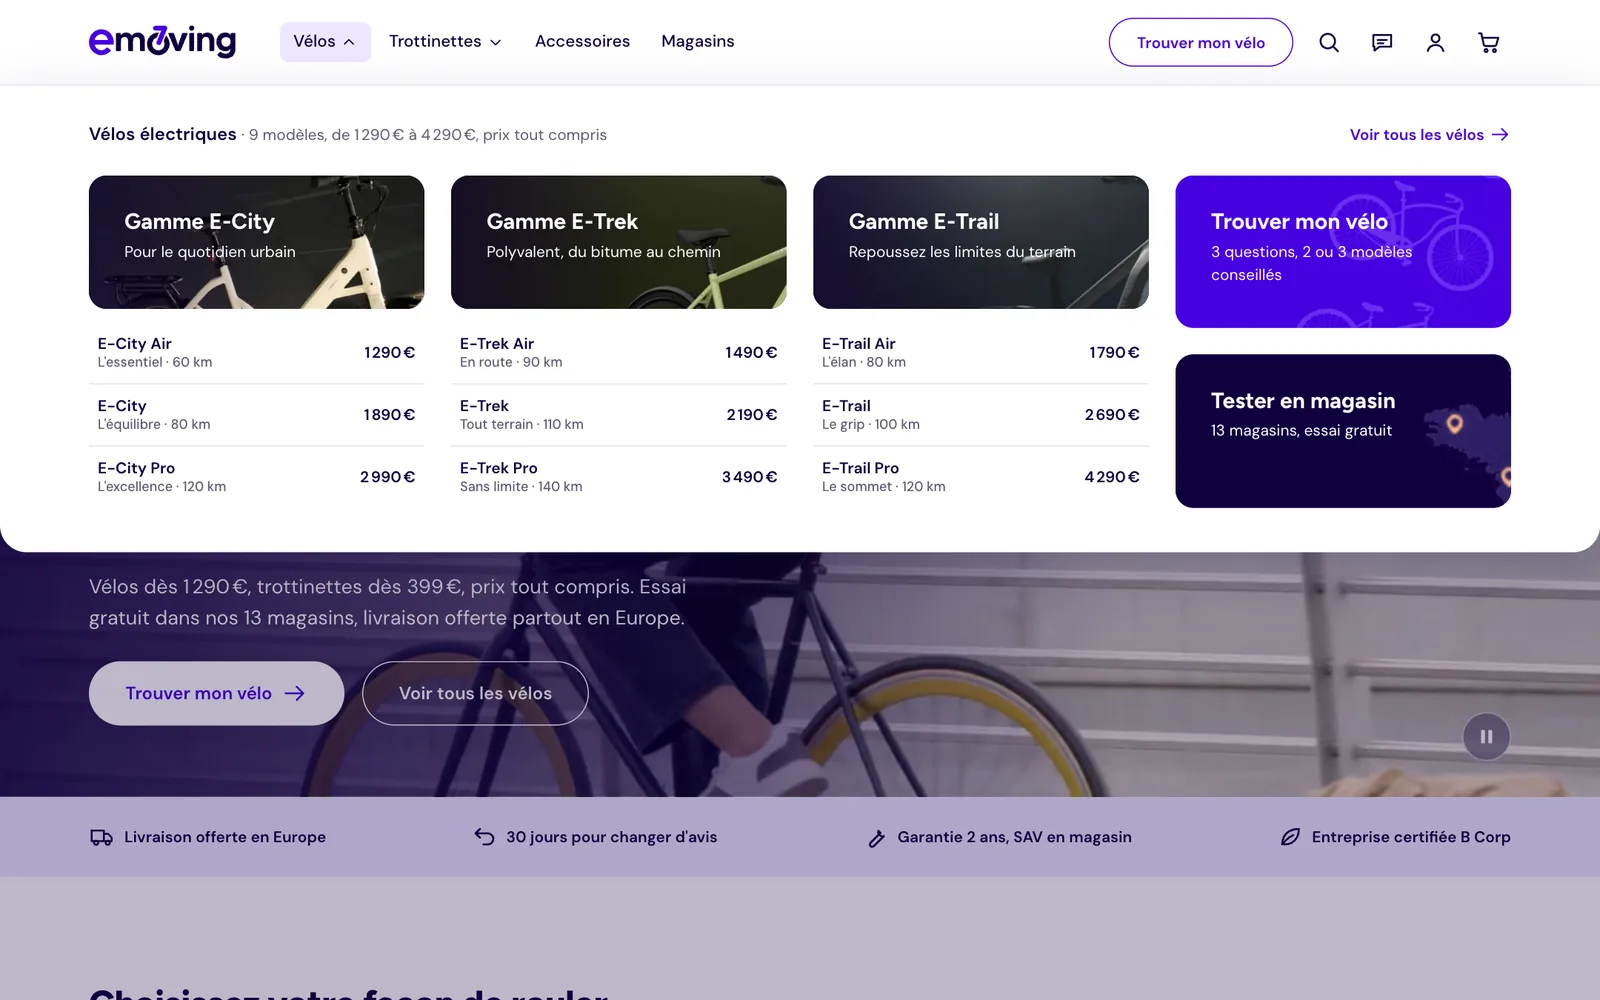Click hero Voir tous les vélos button
The image size is (1600, 1000).
pyautogui.click(x=475, y=693)
